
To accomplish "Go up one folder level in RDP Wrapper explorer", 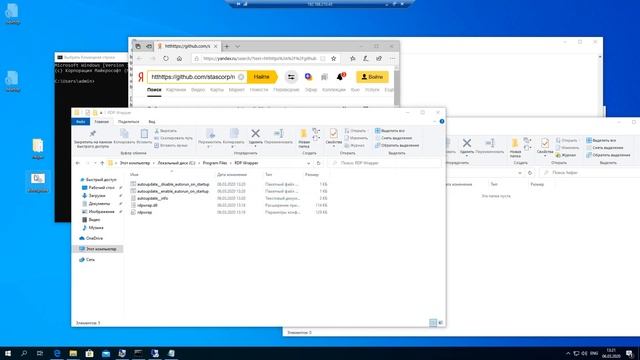I will pyautogui.click(x=102, y=163).
